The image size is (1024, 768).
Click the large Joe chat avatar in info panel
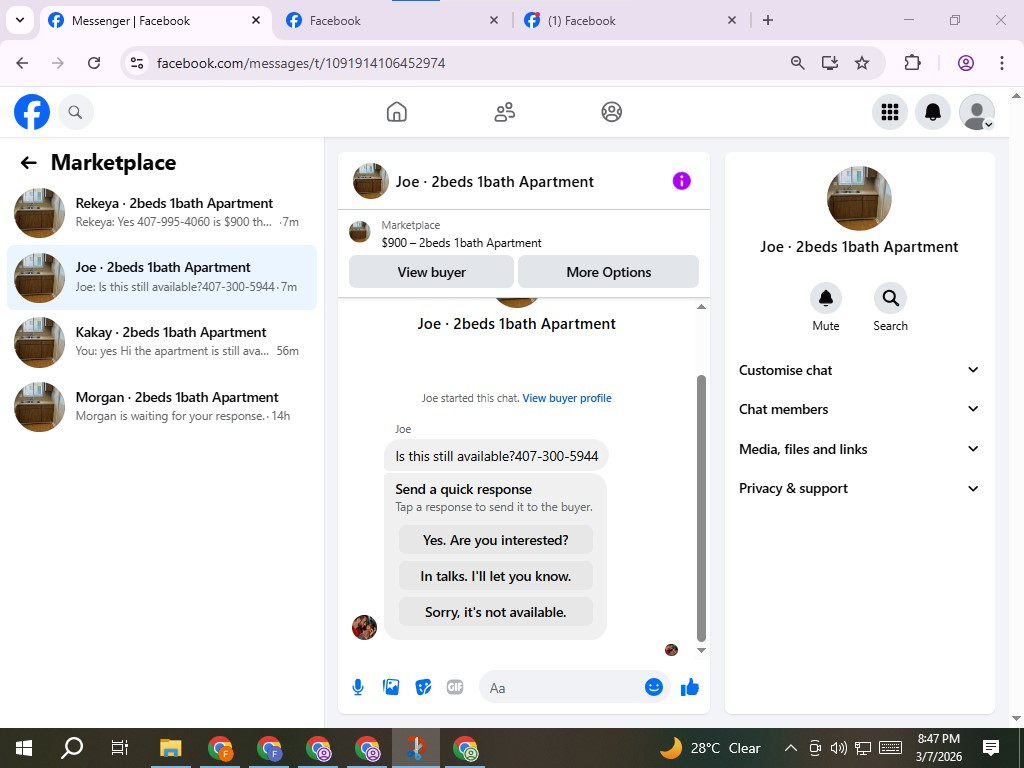859,198
